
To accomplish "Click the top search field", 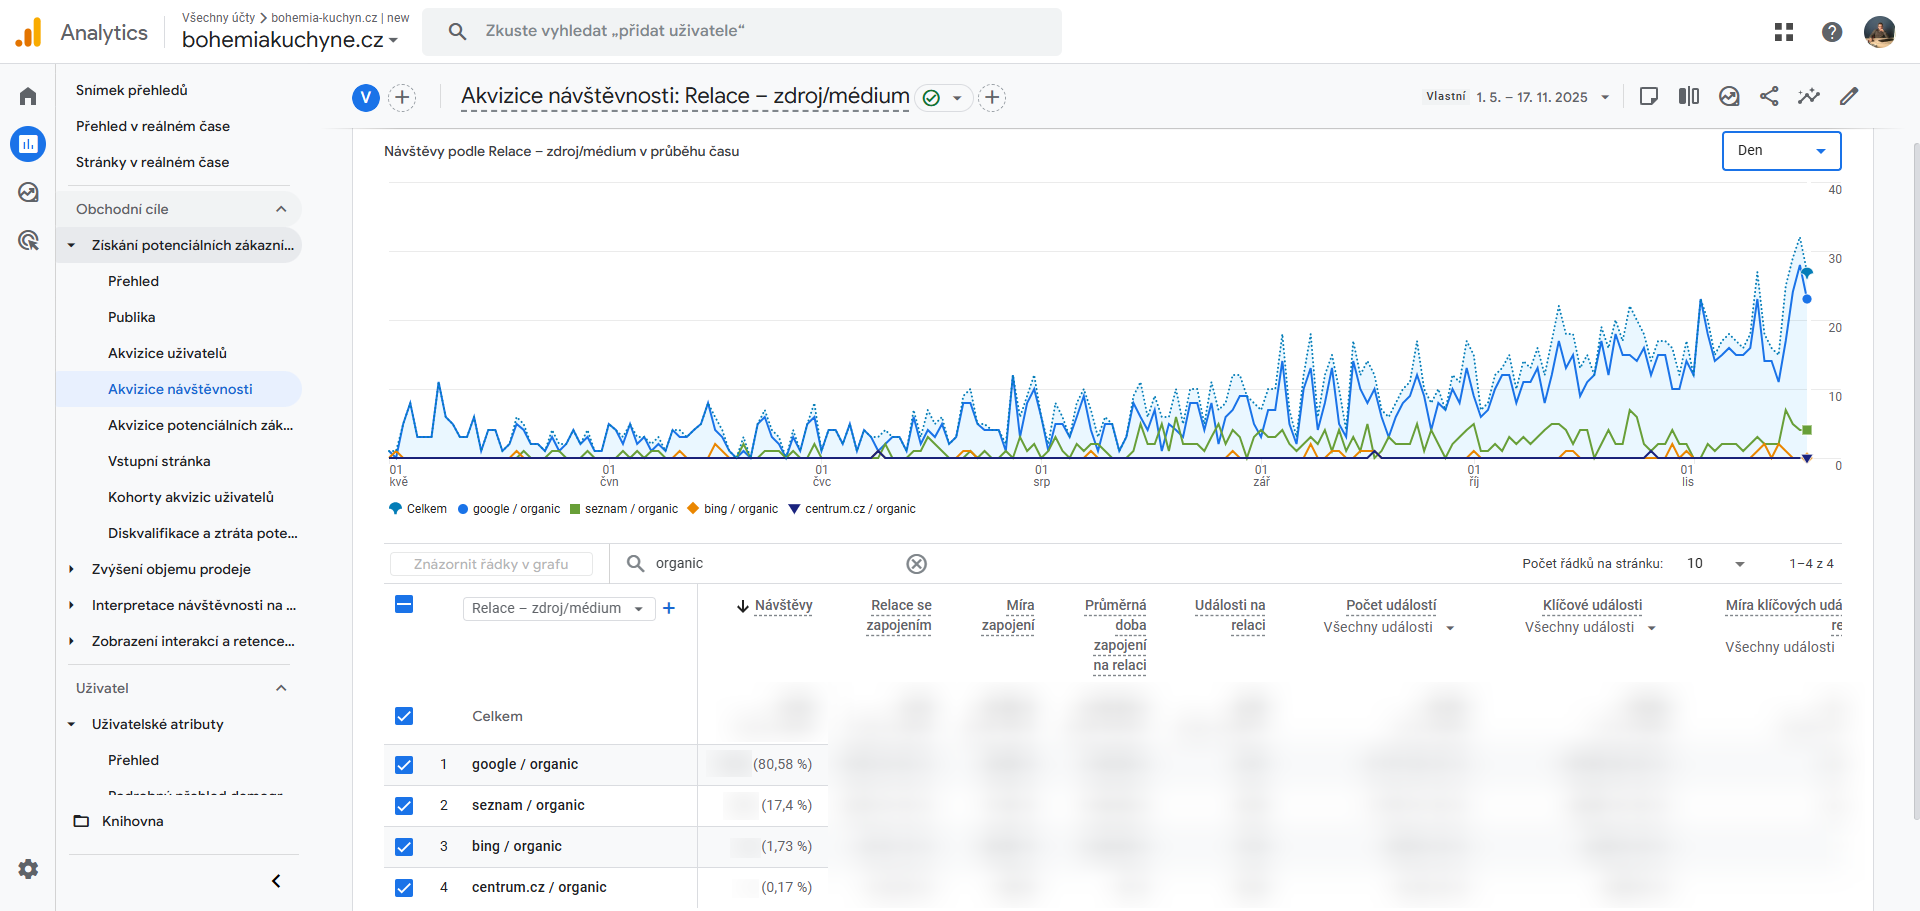I will (742, 32).
